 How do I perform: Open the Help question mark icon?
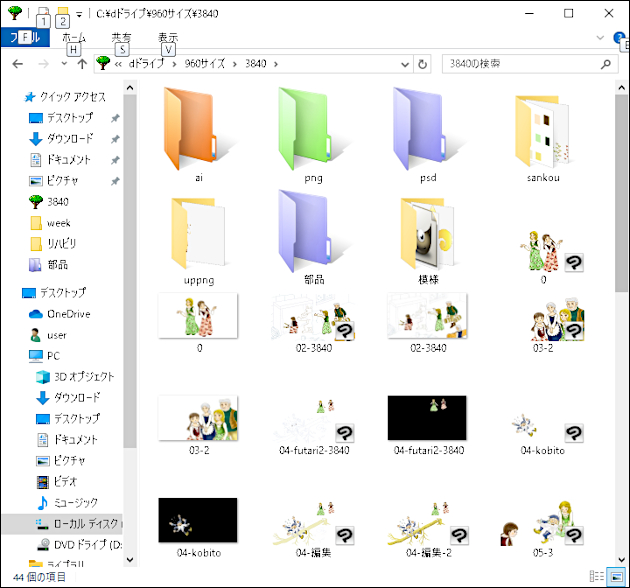(x=619, y=38)
